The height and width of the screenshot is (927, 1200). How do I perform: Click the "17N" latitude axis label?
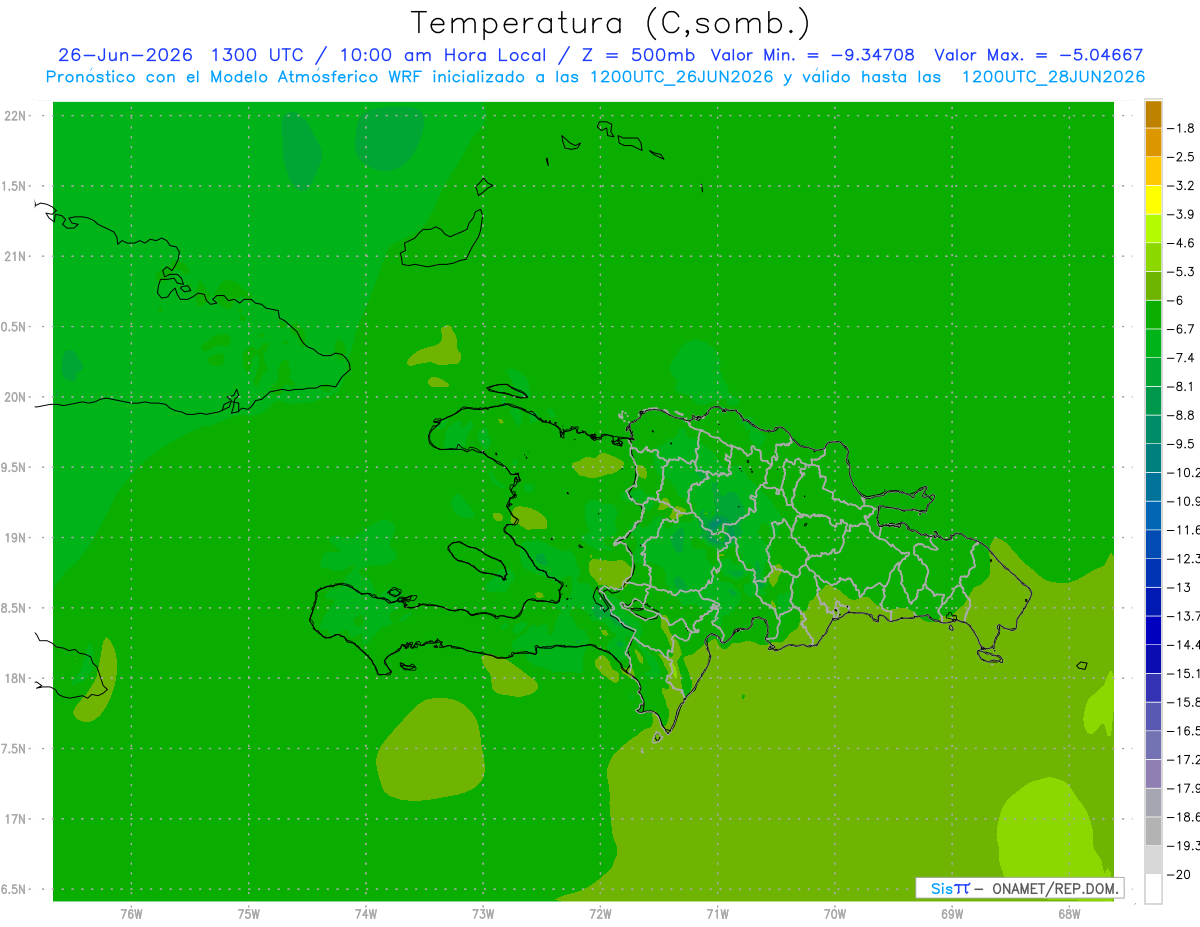coord(16,819)
